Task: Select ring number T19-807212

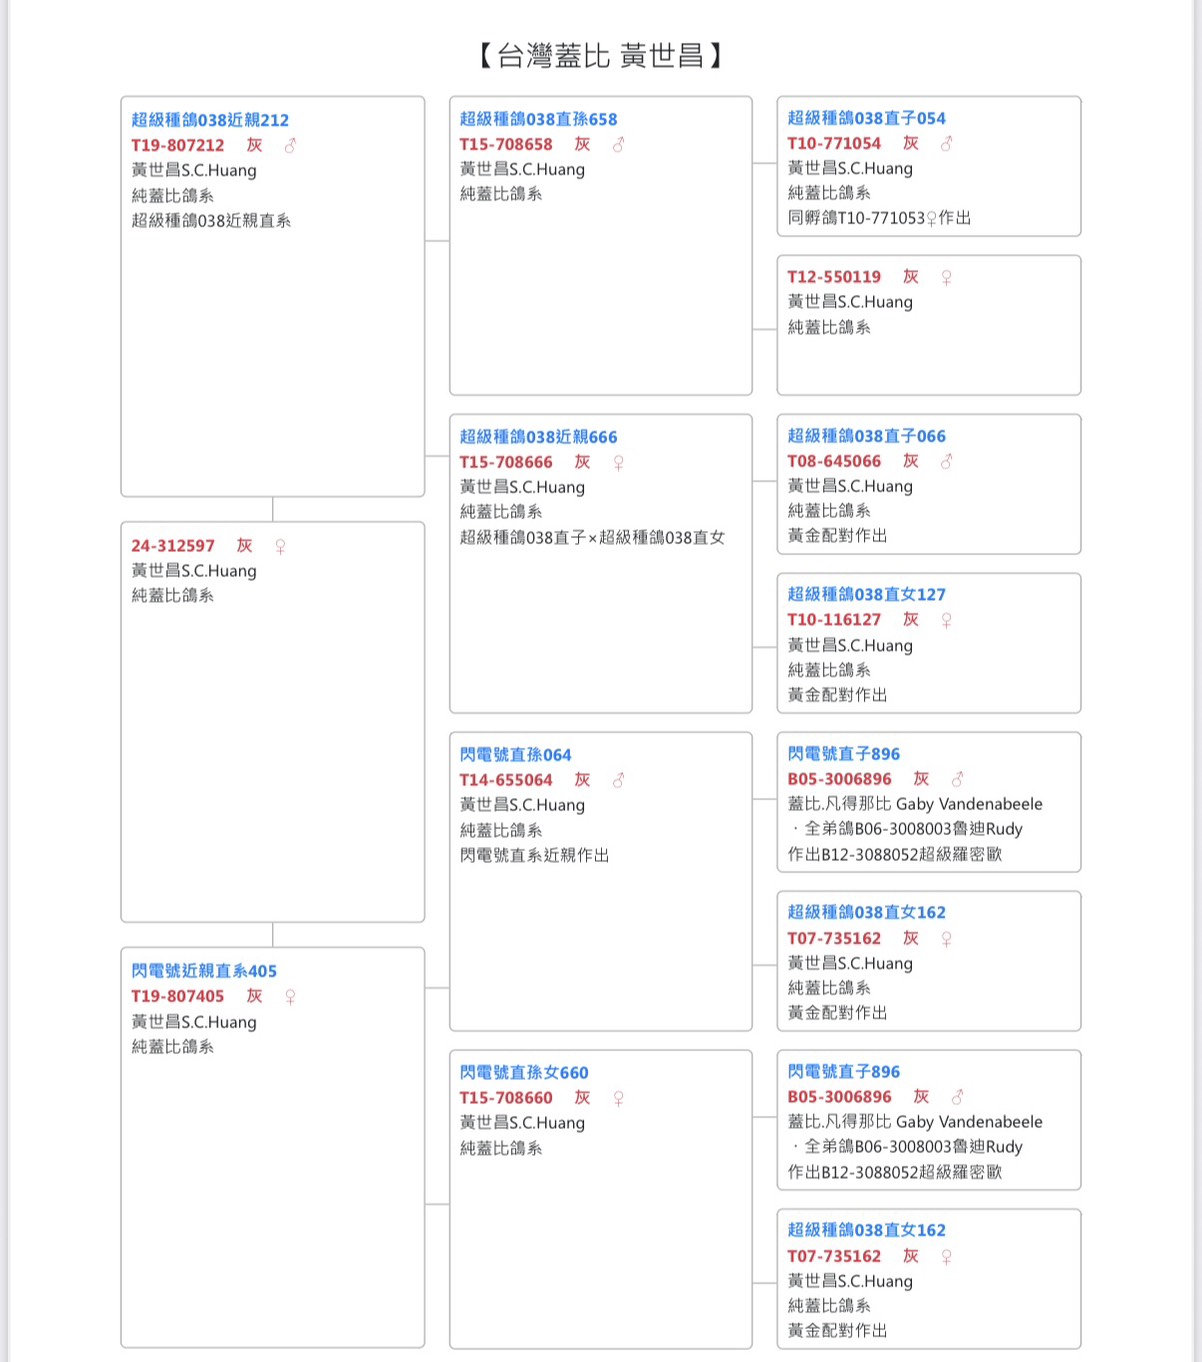Action: pos(178,145)
